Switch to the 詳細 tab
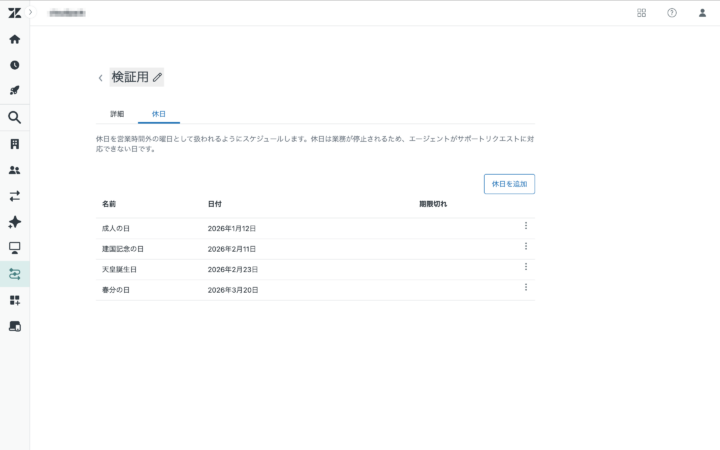The image size is (720, 450). pyautogui.click(x=117, y=114)
